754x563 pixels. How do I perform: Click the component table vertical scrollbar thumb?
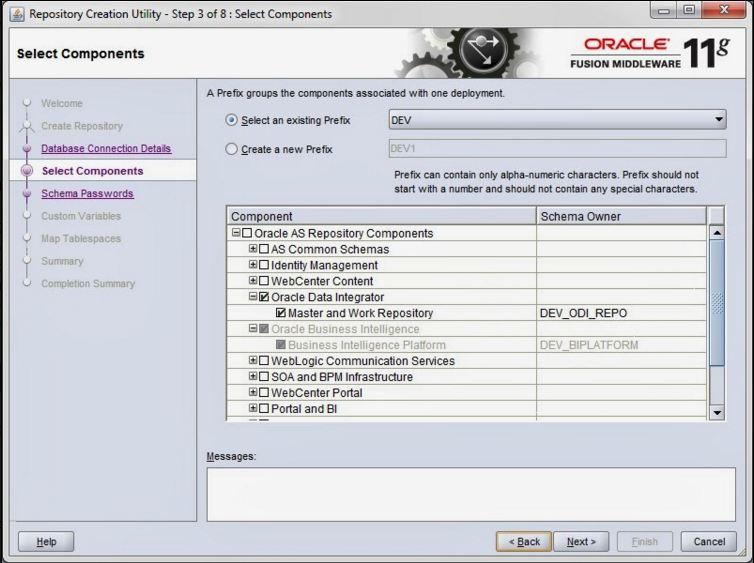pos(716,303)
